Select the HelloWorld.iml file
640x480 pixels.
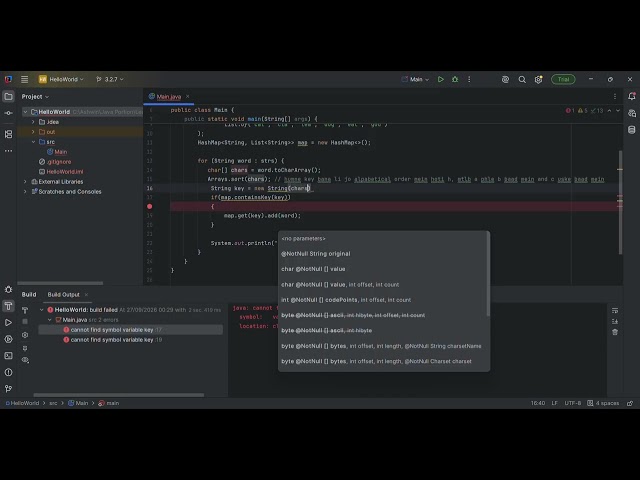point(65,172)
